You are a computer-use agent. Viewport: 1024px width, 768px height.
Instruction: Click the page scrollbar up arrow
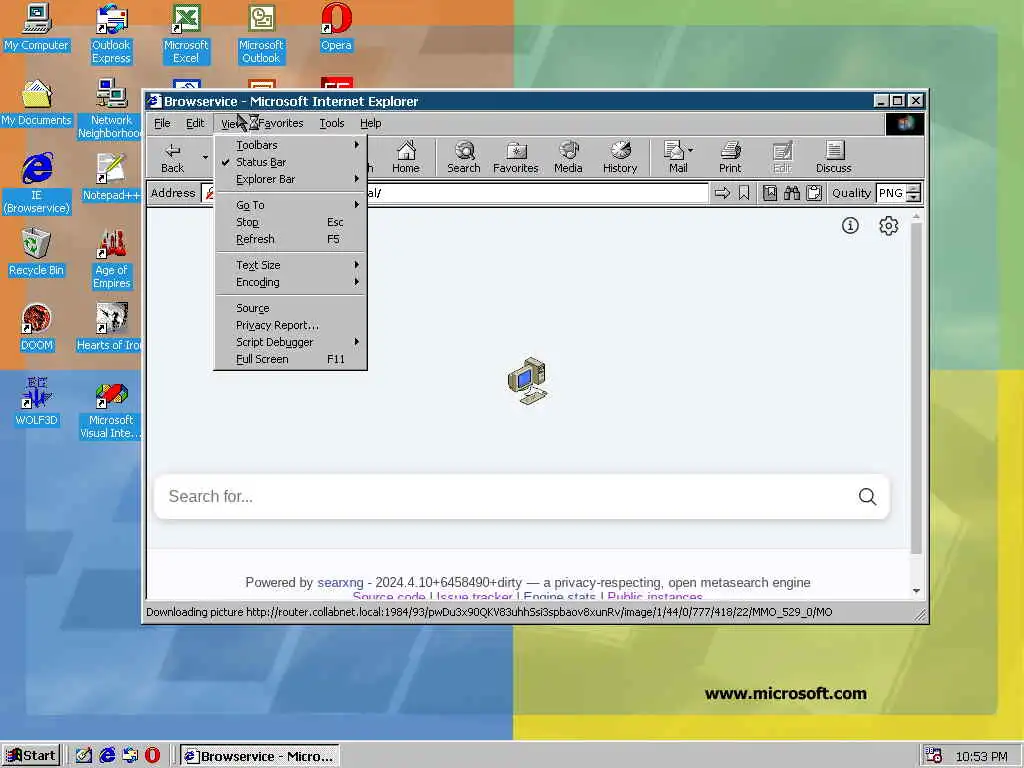[916, 216]
